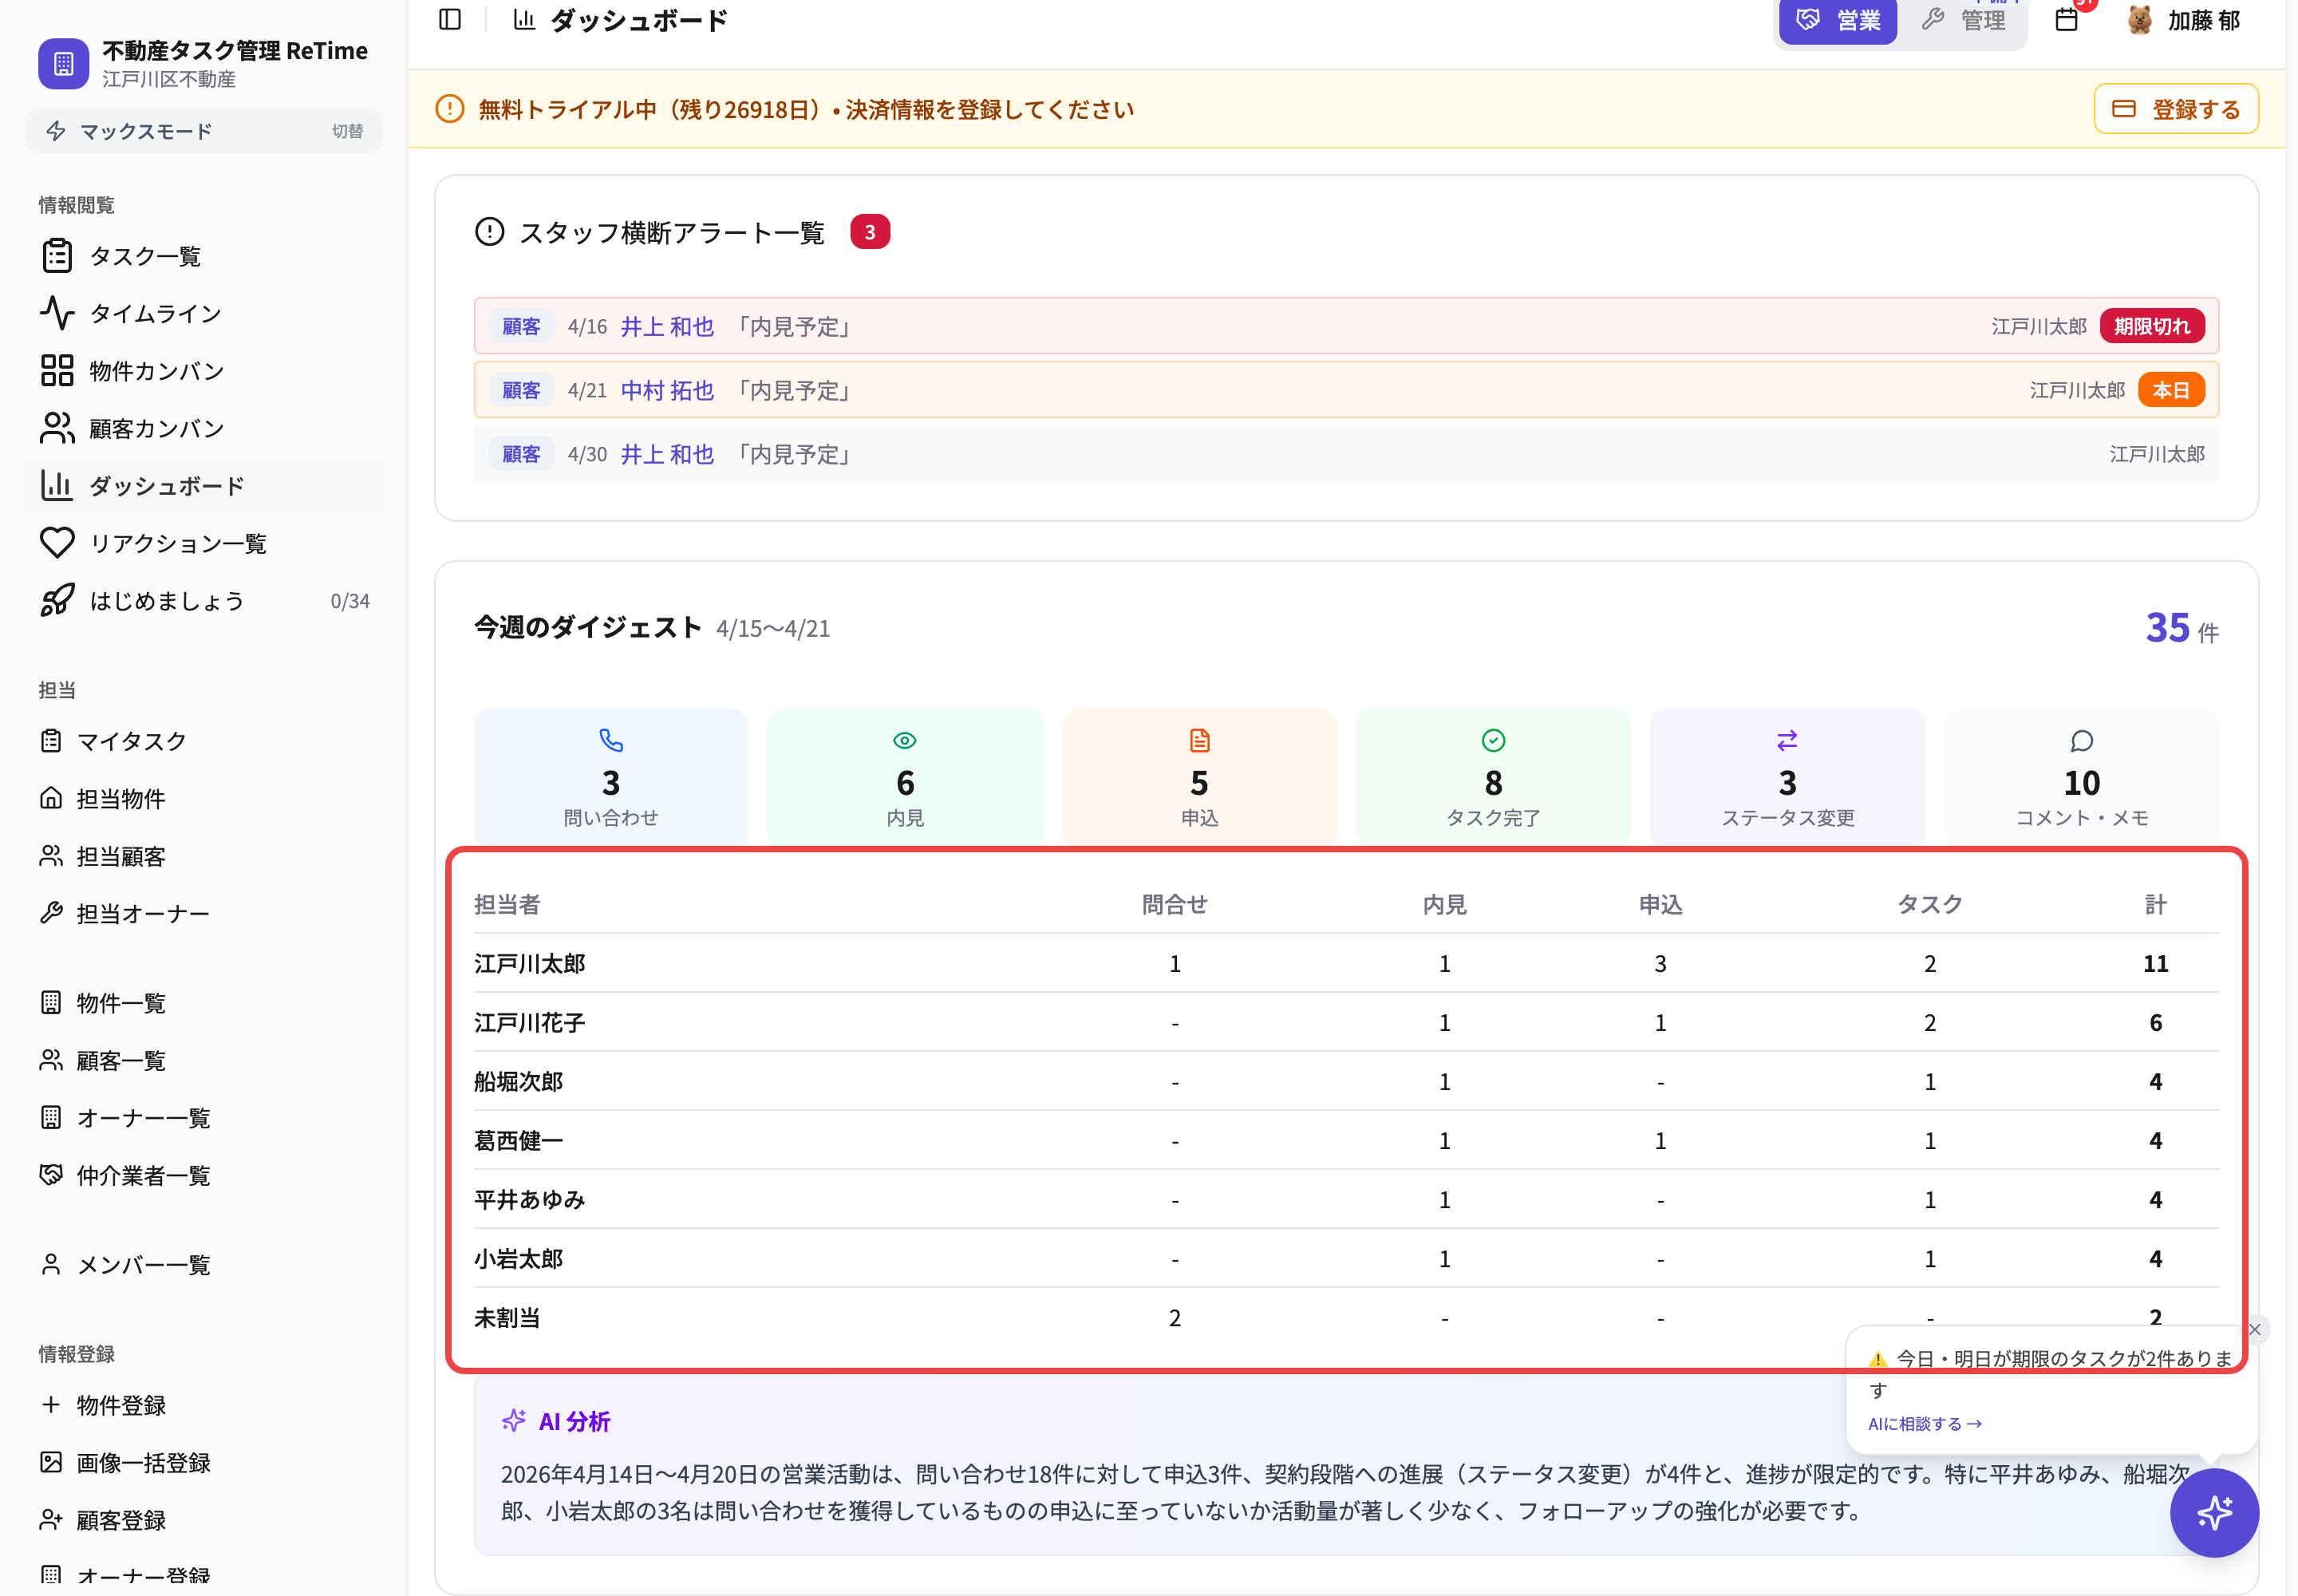Click the 仲介業者一覧 handshake icon

(x=51, y=1175)
